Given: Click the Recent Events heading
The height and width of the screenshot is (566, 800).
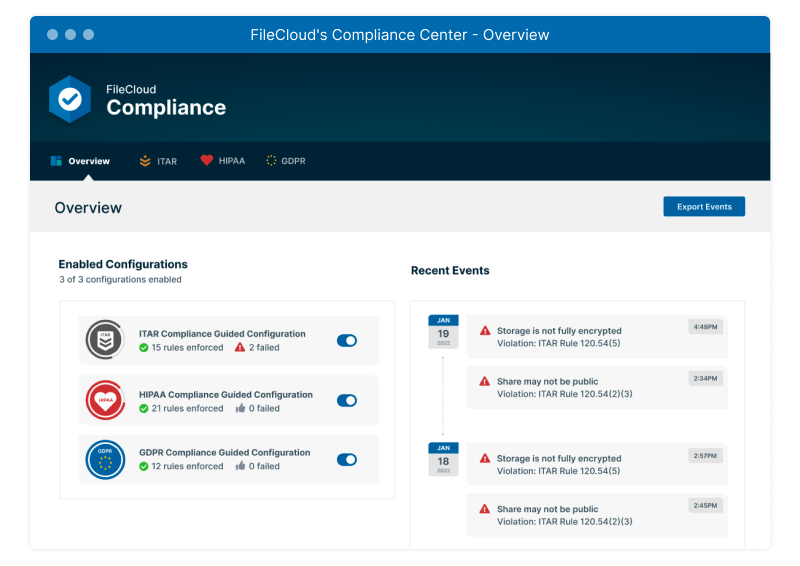Looking at the screenshot, I should coord(450,270).
